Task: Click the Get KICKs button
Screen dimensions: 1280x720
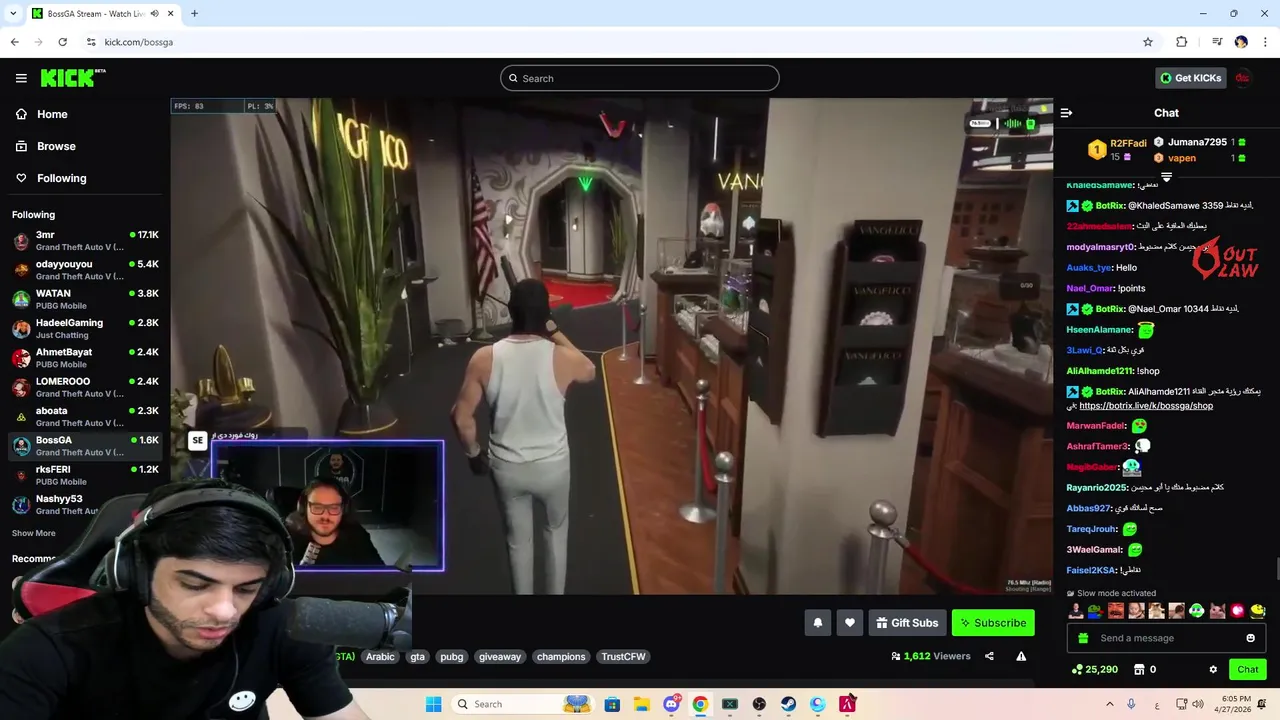Action: pyautogui.click(x=1190, y=78)
